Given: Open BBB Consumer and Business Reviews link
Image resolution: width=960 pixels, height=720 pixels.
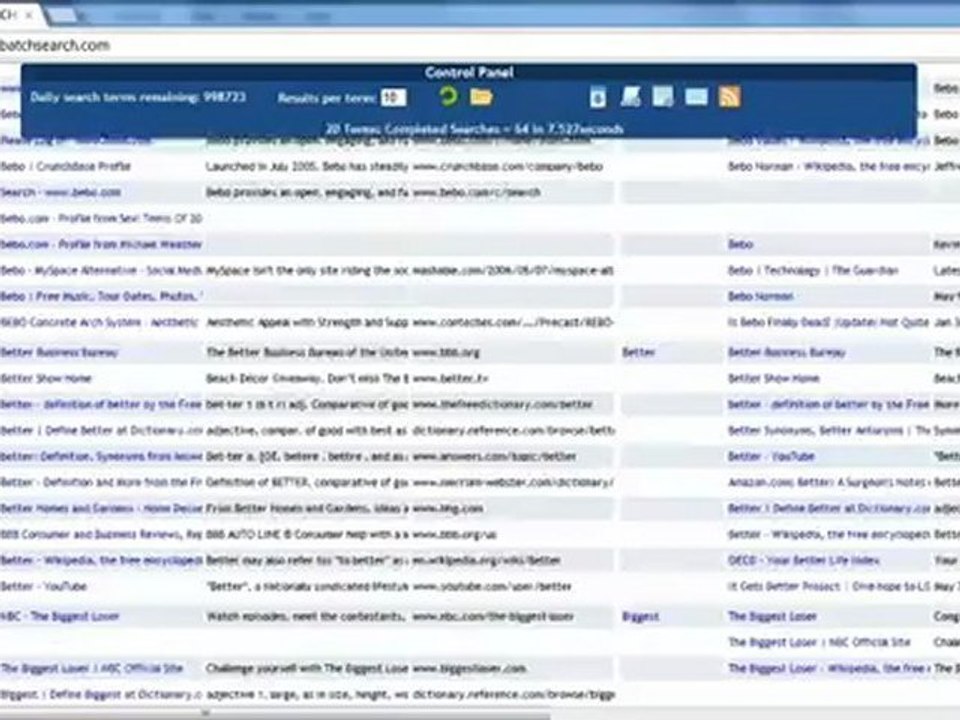Looking at the screenshot, I should (101, 534).
